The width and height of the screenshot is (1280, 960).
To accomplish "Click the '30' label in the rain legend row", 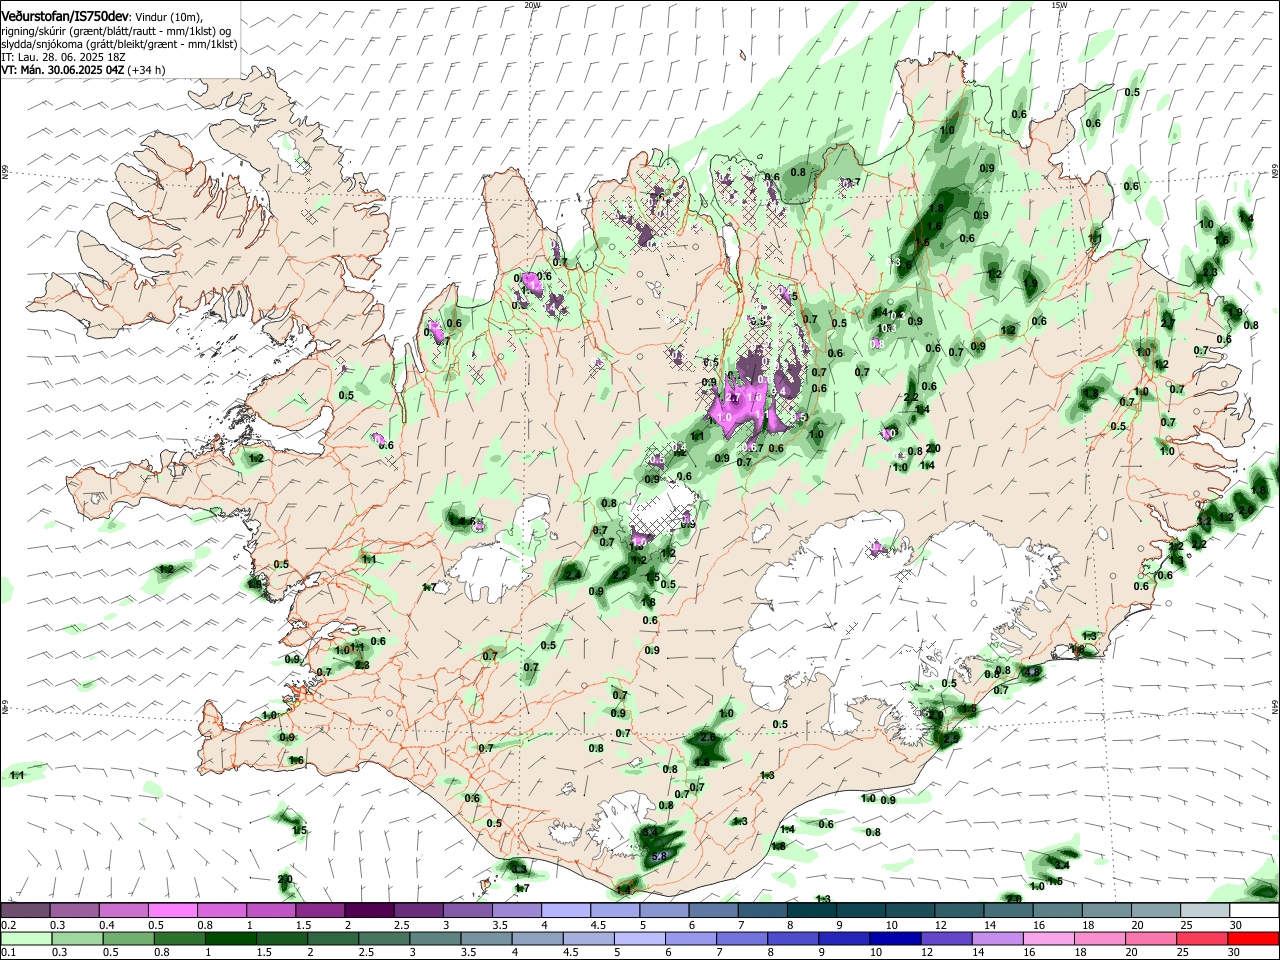I will click(1236, 952).
